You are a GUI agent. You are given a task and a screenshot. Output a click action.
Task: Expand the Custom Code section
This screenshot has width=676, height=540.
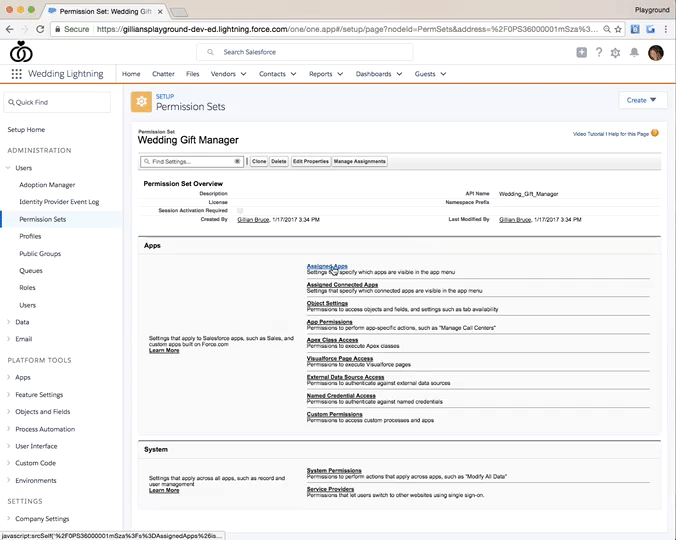pos(8,463)
